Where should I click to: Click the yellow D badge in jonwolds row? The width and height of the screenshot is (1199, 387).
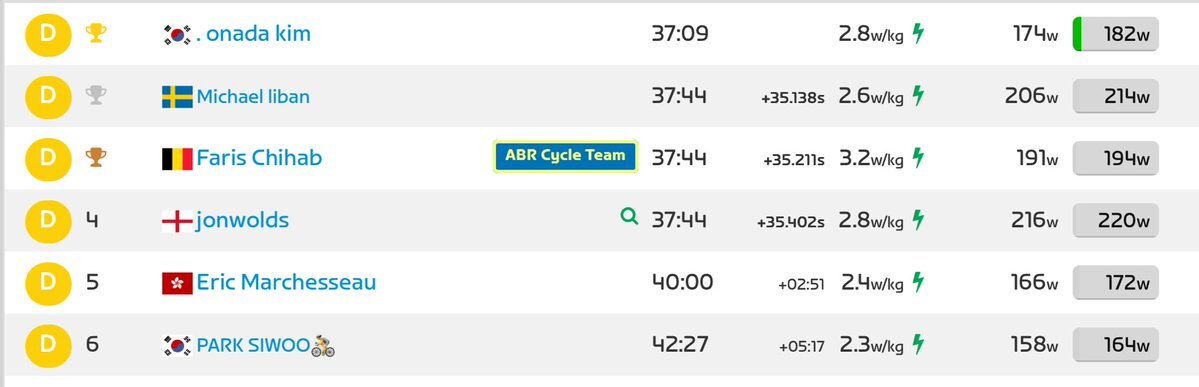(48, 220)
